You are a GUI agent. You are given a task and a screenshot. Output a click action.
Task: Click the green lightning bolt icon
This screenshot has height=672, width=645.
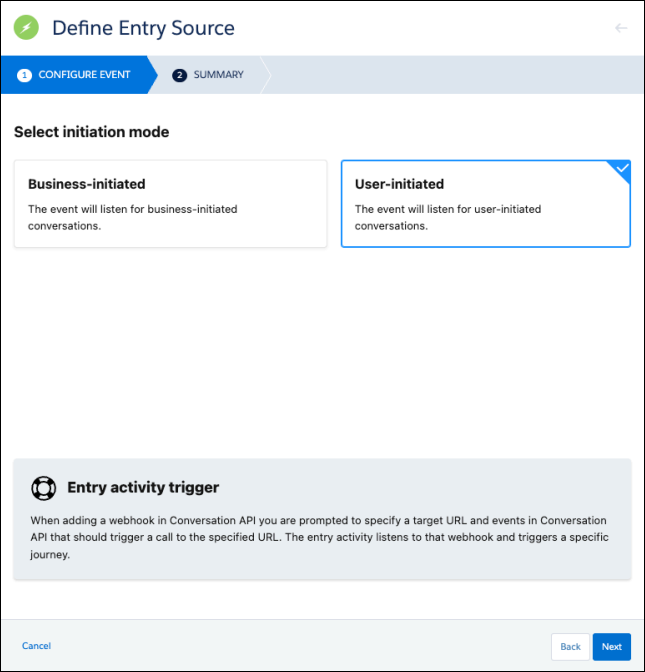(x=27, y=27)
